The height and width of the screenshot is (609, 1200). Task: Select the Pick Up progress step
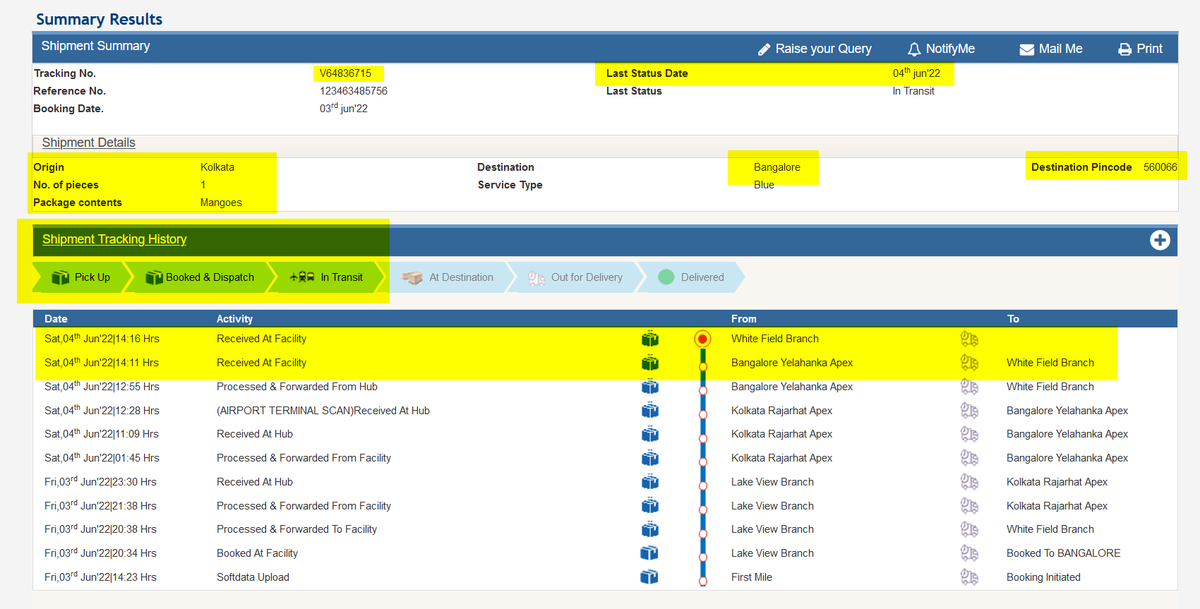[78, 277]
